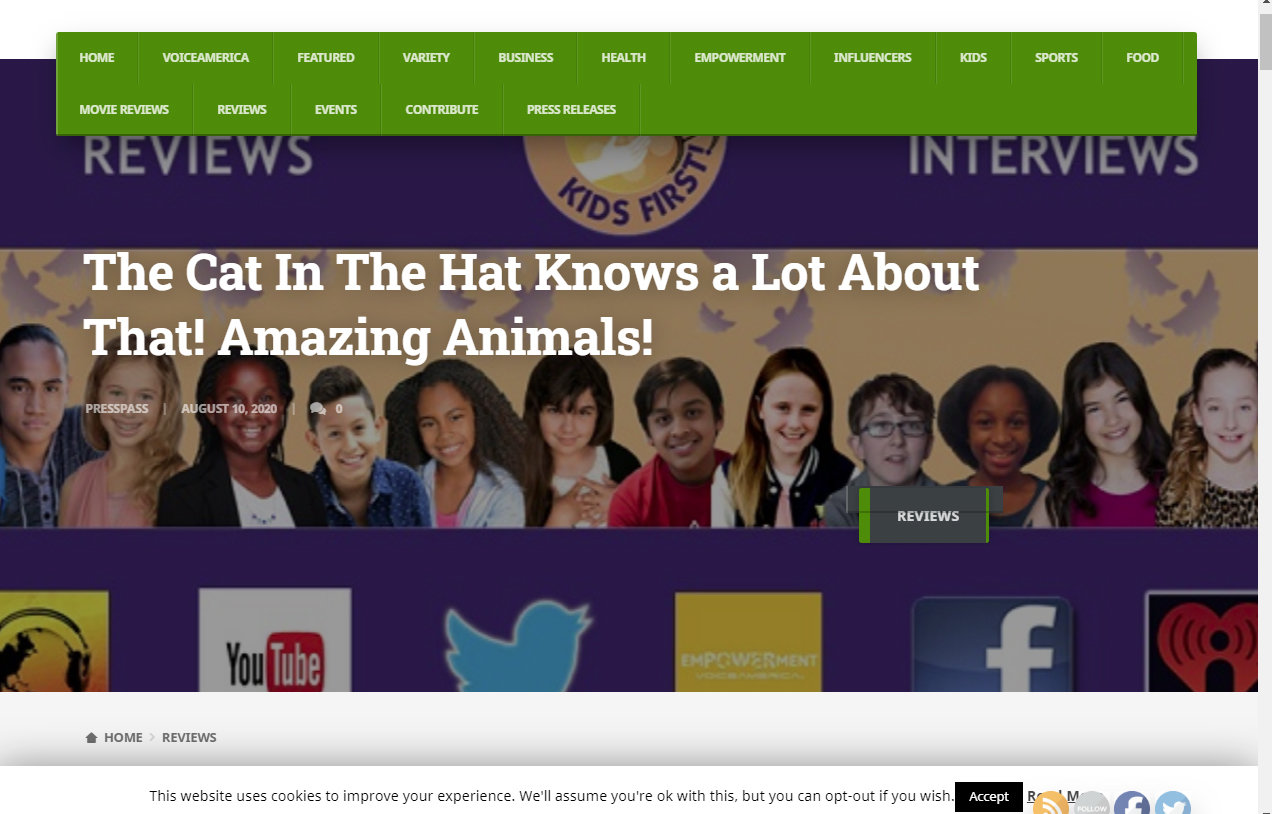Open the Facebook share icon at bottom
The width and height of the screenshot is (1272, 814).
point(1132,803)
